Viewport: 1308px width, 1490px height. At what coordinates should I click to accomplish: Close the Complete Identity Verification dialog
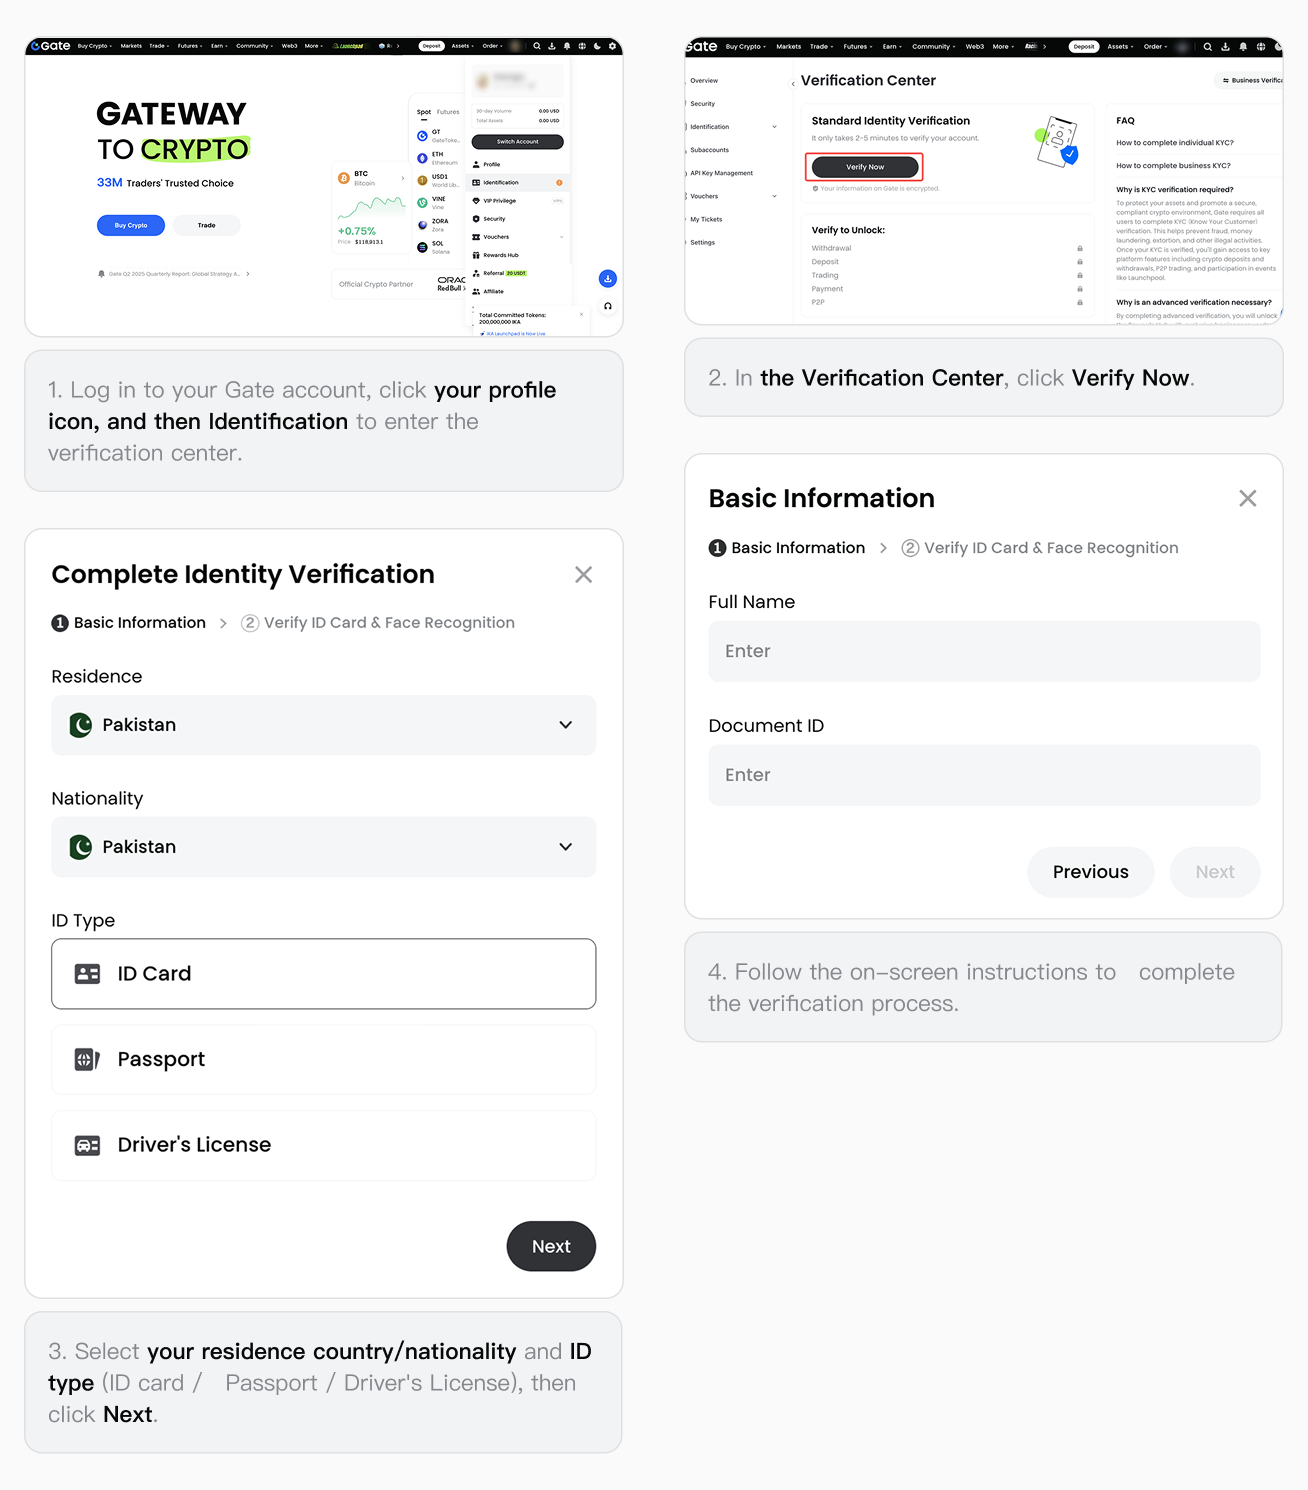[583, 575]
